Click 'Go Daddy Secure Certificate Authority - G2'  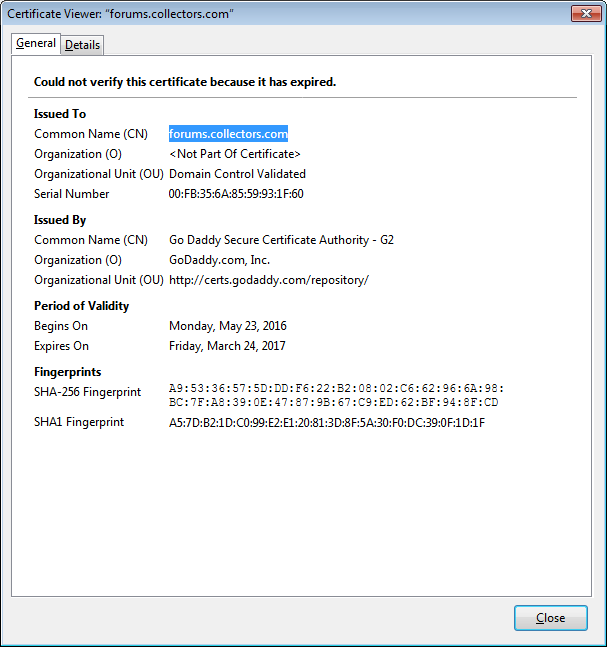(x=281, y=240)
